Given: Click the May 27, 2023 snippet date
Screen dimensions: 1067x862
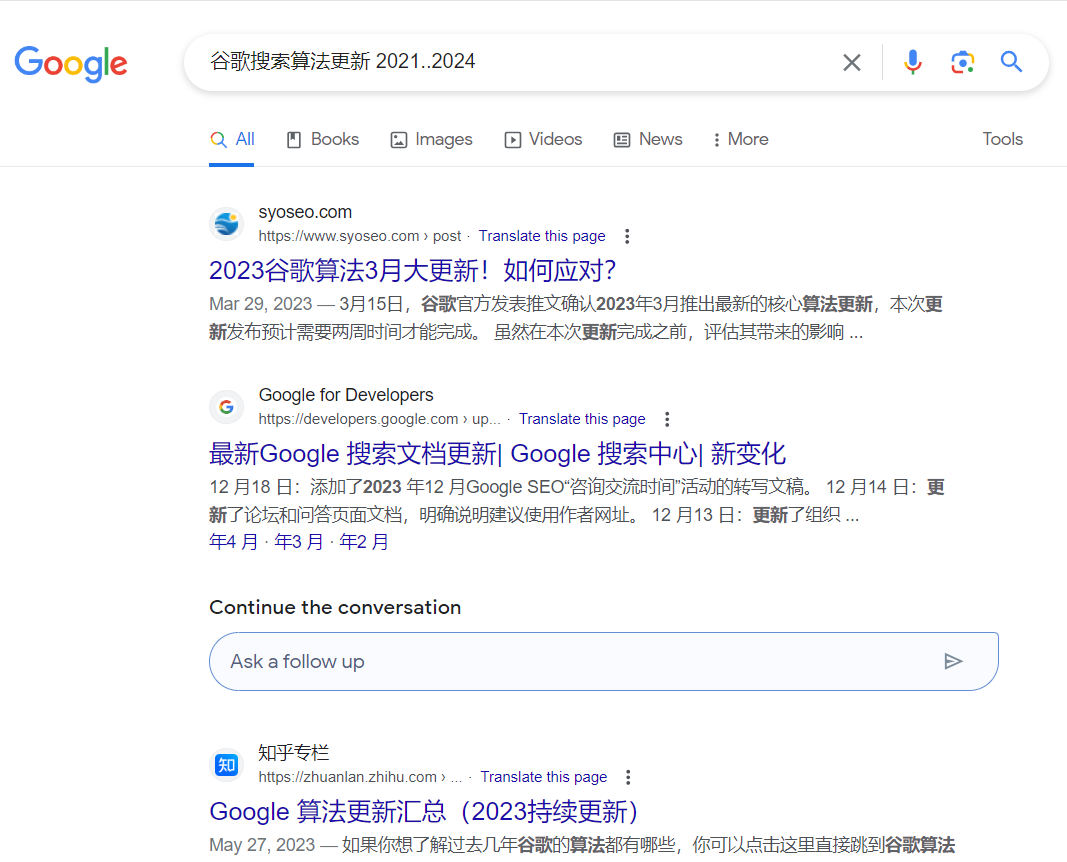Looking at the screenshot, I should 262,845.
